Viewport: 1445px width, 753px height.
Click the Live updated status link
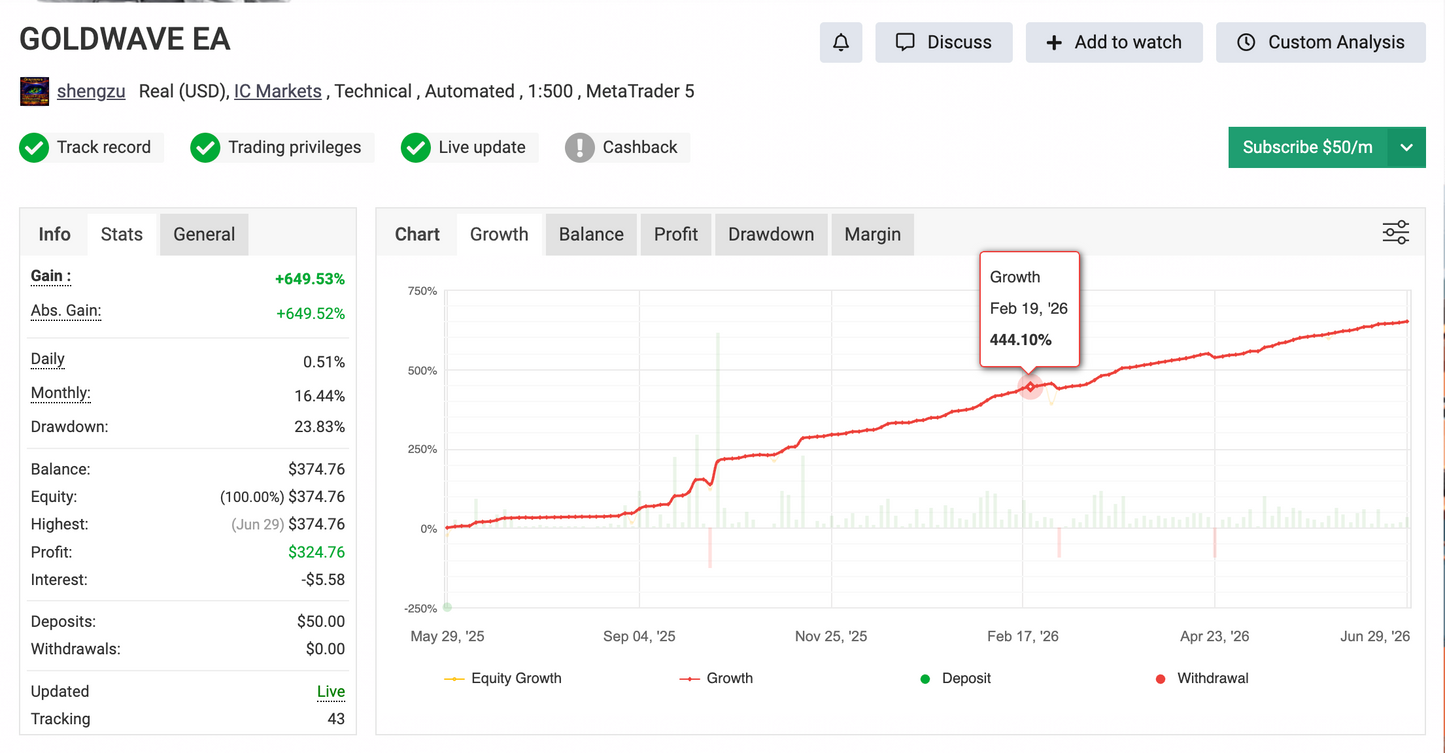(331, 691)
